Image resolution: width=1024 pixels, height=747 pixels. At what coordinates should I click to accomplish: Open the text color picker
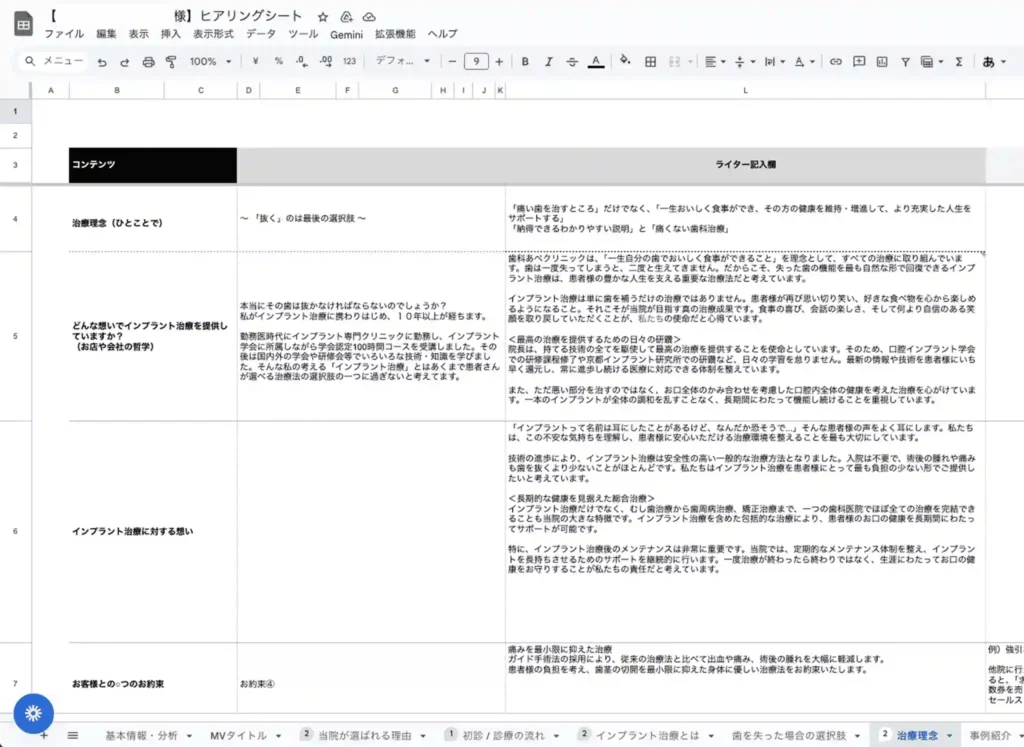point(596,61)
